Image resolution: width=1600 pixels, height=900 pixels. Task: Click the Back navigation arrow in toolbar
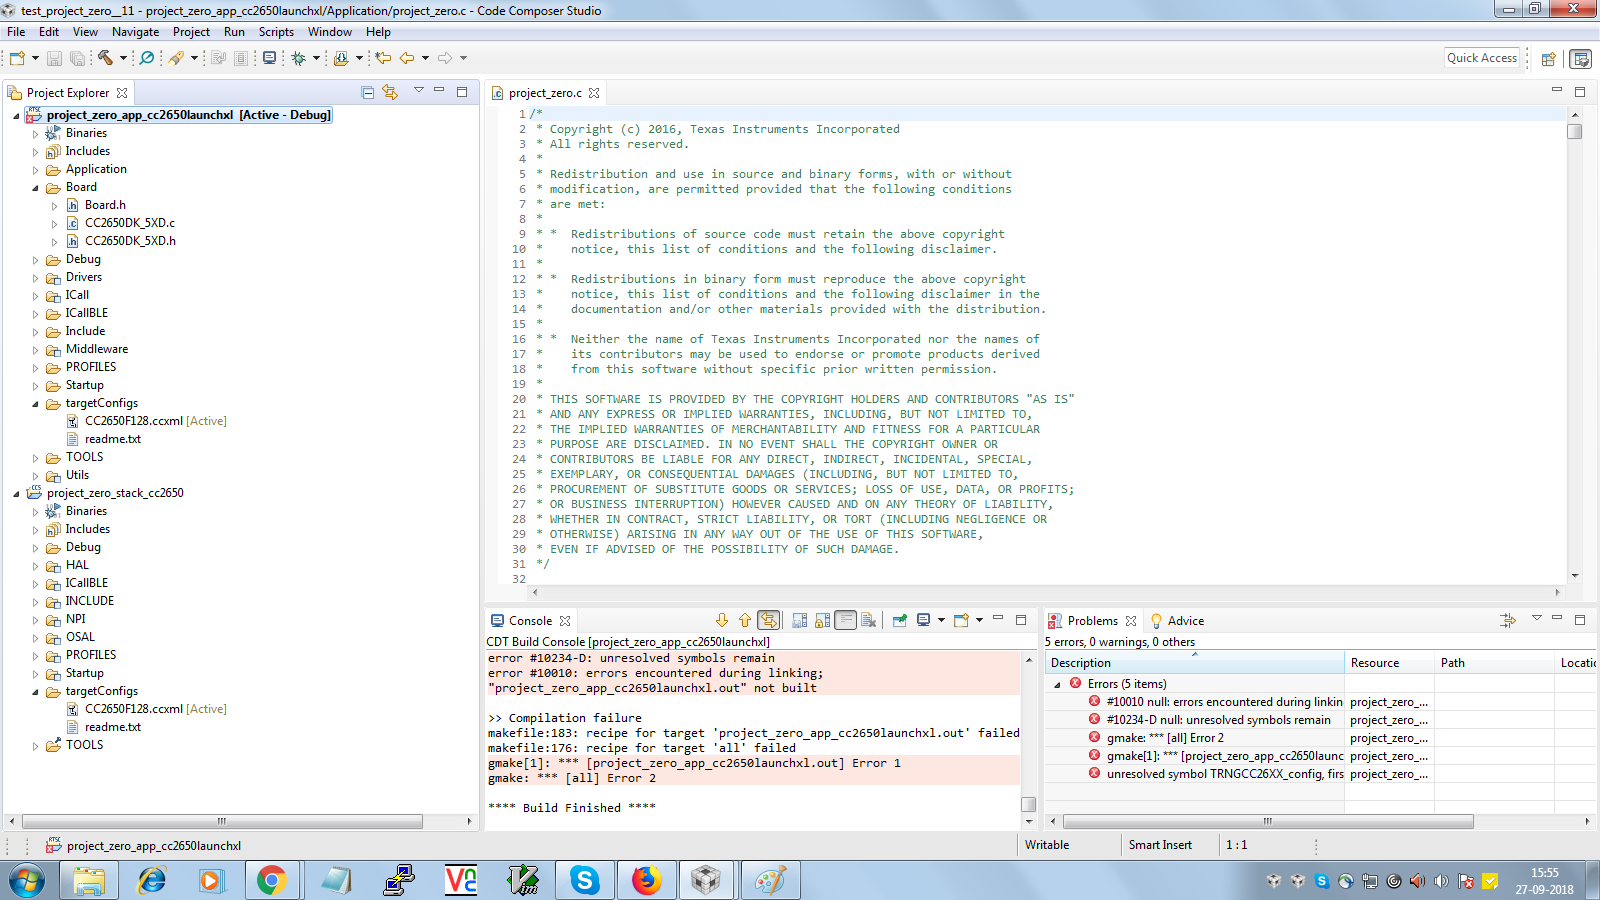(x=407, y=58)
